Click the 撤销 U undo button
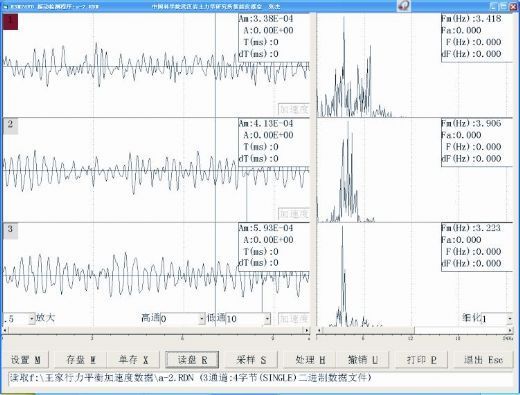Screen dimensions: 520x395 click(x=363, y=360)
